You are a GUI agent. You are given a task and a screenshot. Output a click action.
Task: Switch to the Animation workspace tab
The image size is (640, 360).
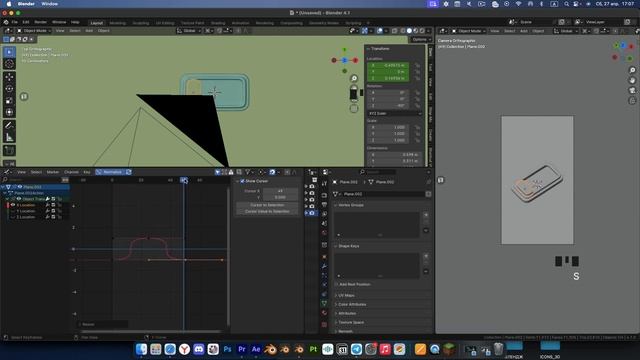coord(240,23)
